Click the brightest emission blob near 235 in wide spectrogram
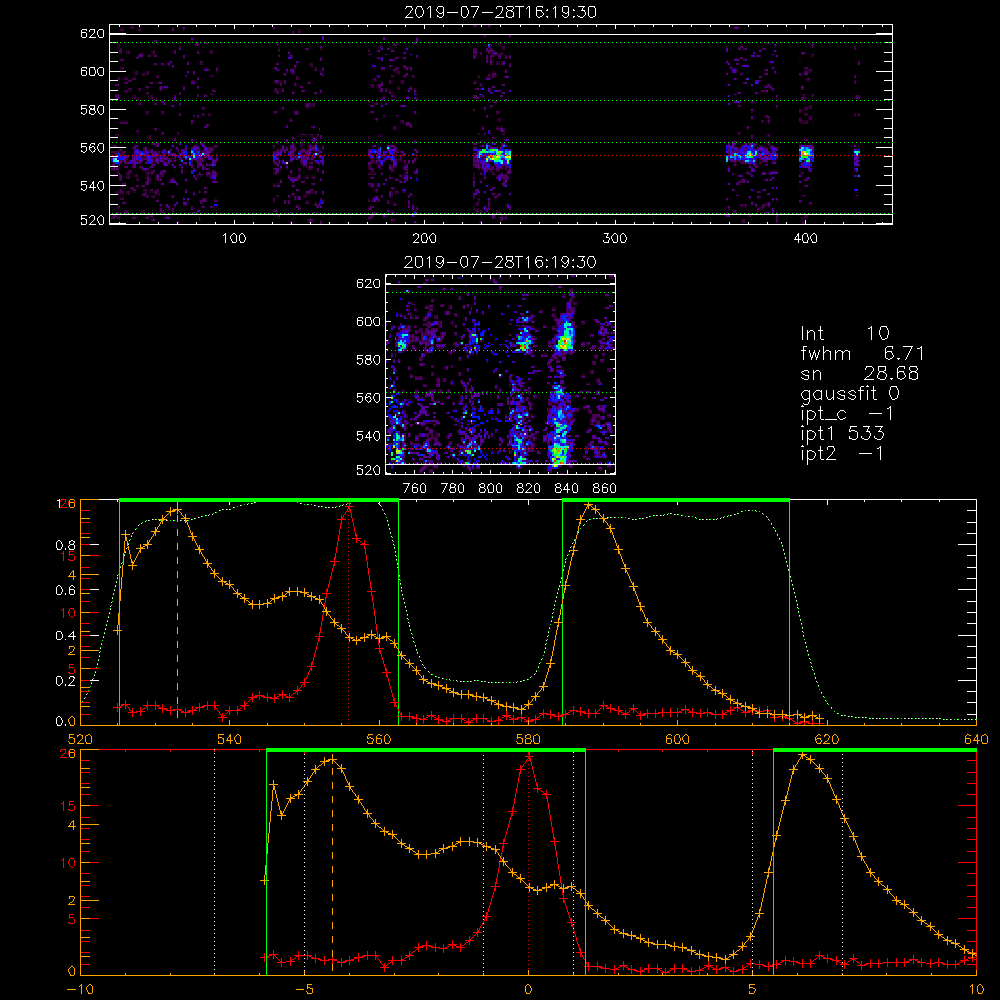This screenshot has height=1000, width=1000. (x=492, y=155)
